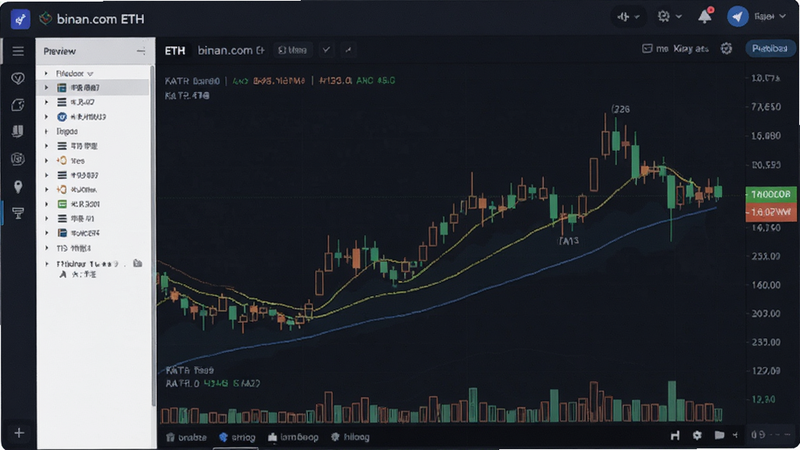Image resolution: width=800 pixels, height=450 pixels.
Task: Select the second orange-icon row in tree
Action: [x=94, y=189]
